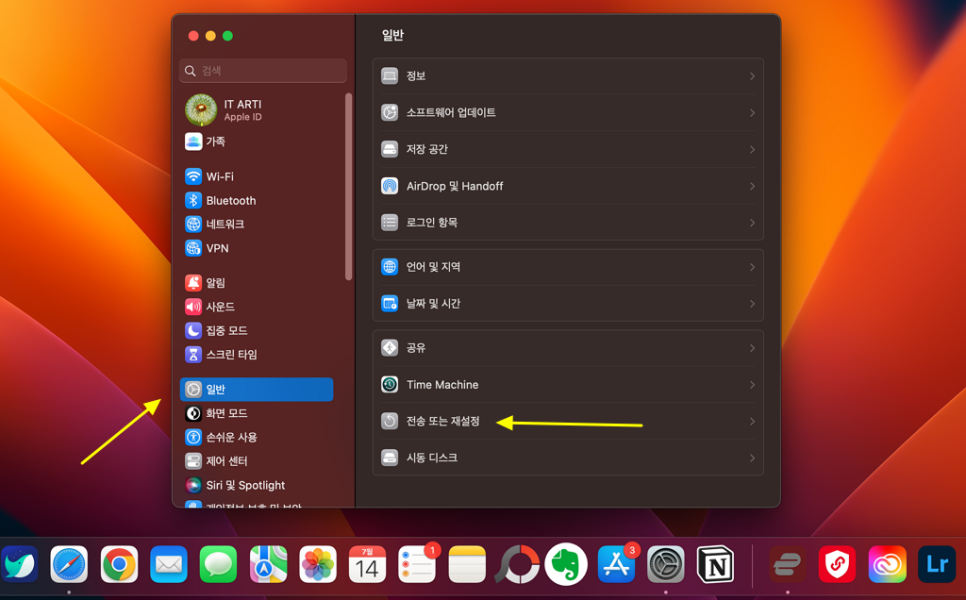This screenshot has height=600, width=966.
Task: Click the Bluetooth icon in sidebar
Action: tap(193, 200)
